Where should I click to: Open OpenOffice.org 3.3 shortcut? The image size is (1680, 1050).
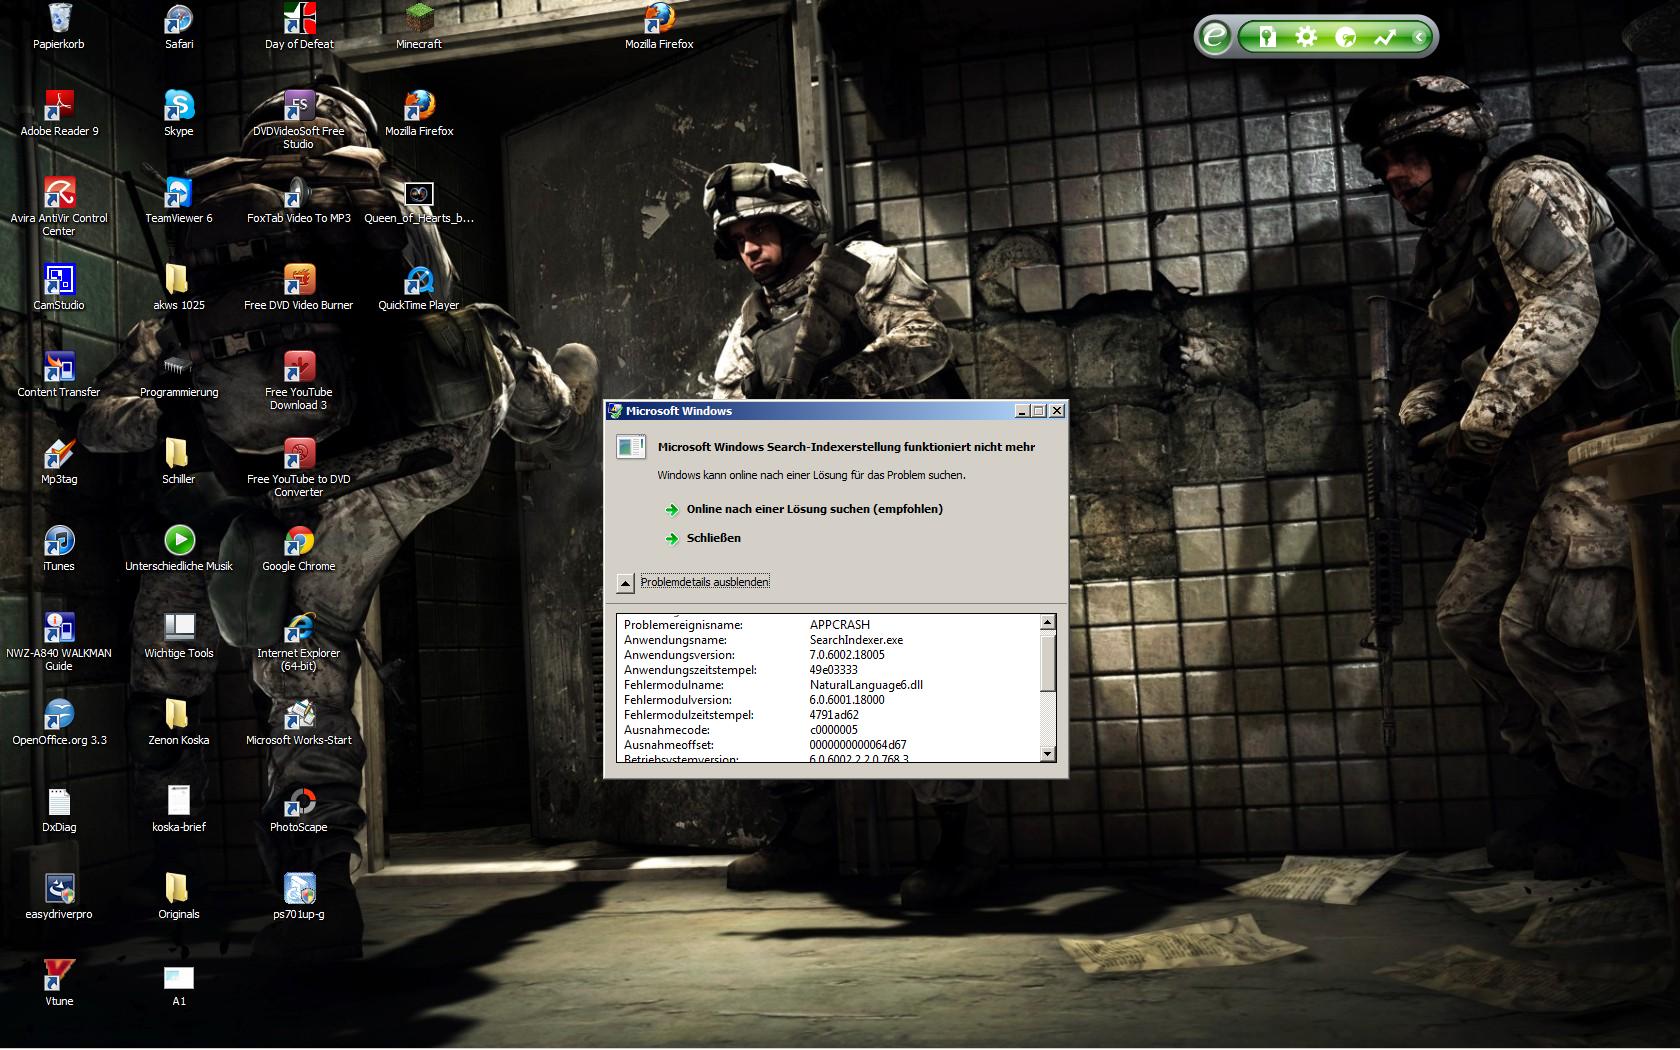pos(59,715)
